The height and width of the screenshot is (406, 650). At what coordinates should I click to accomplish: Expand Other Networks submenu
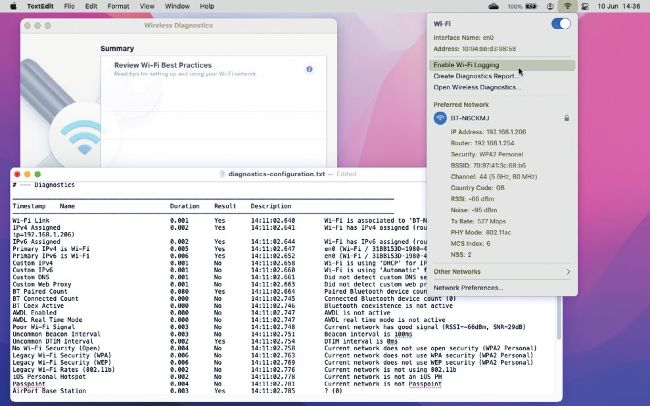[502, 272]
